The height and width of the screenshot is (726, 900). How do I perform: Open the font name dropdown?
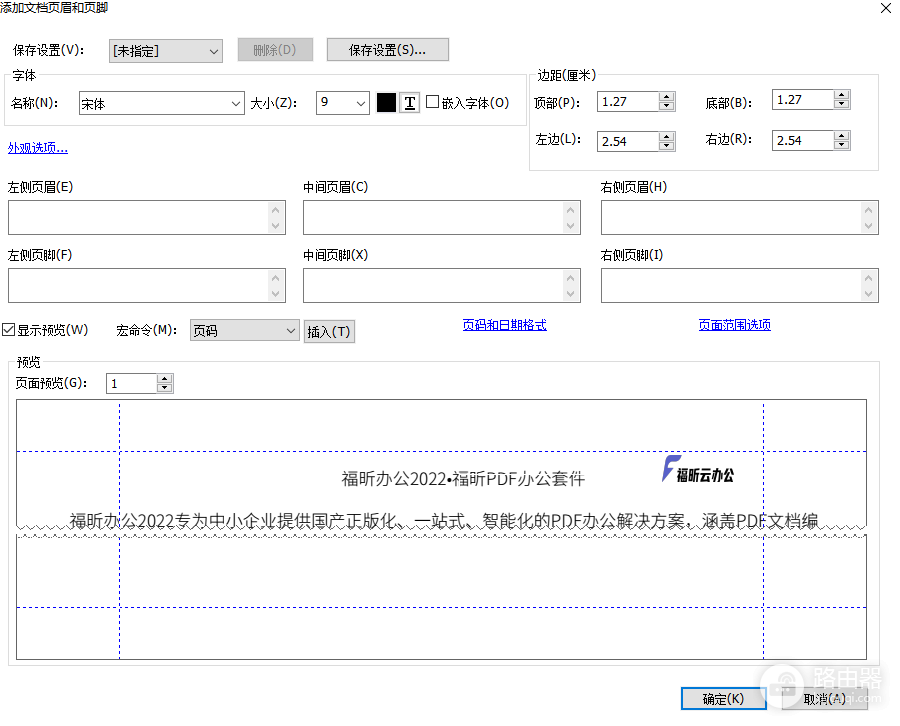162,103
